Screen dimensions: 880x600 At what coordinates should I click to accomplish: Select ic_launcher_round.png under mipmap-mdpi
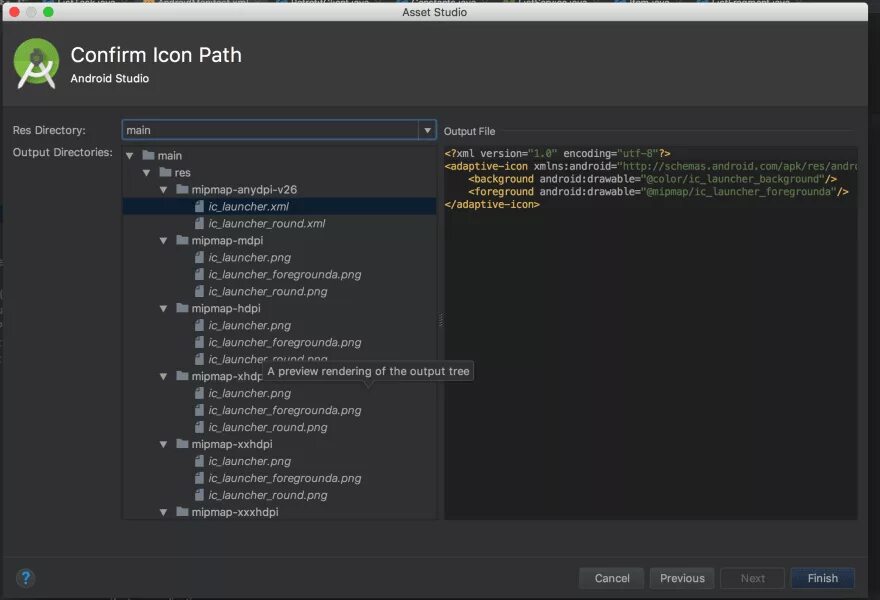coord(268,291)
